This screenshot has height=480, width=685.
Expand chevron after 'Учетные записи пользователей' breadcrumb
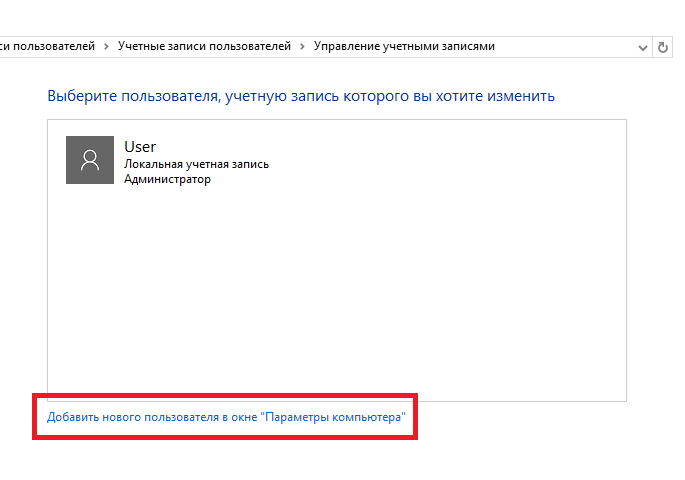point(302,47)
